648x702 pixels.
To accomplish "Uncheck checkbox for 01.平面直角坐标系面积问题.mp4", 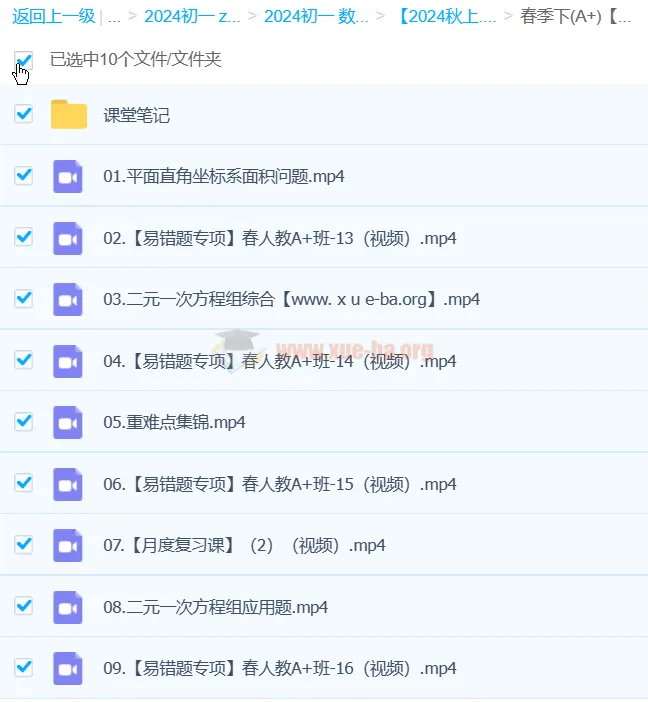I will (x=23, y=175).
